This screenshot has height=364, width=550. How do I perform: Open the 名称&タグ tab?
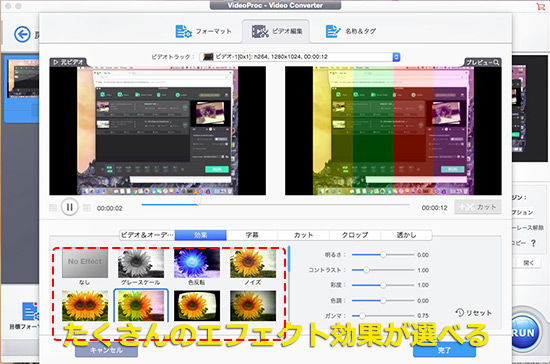pos(350,31)
